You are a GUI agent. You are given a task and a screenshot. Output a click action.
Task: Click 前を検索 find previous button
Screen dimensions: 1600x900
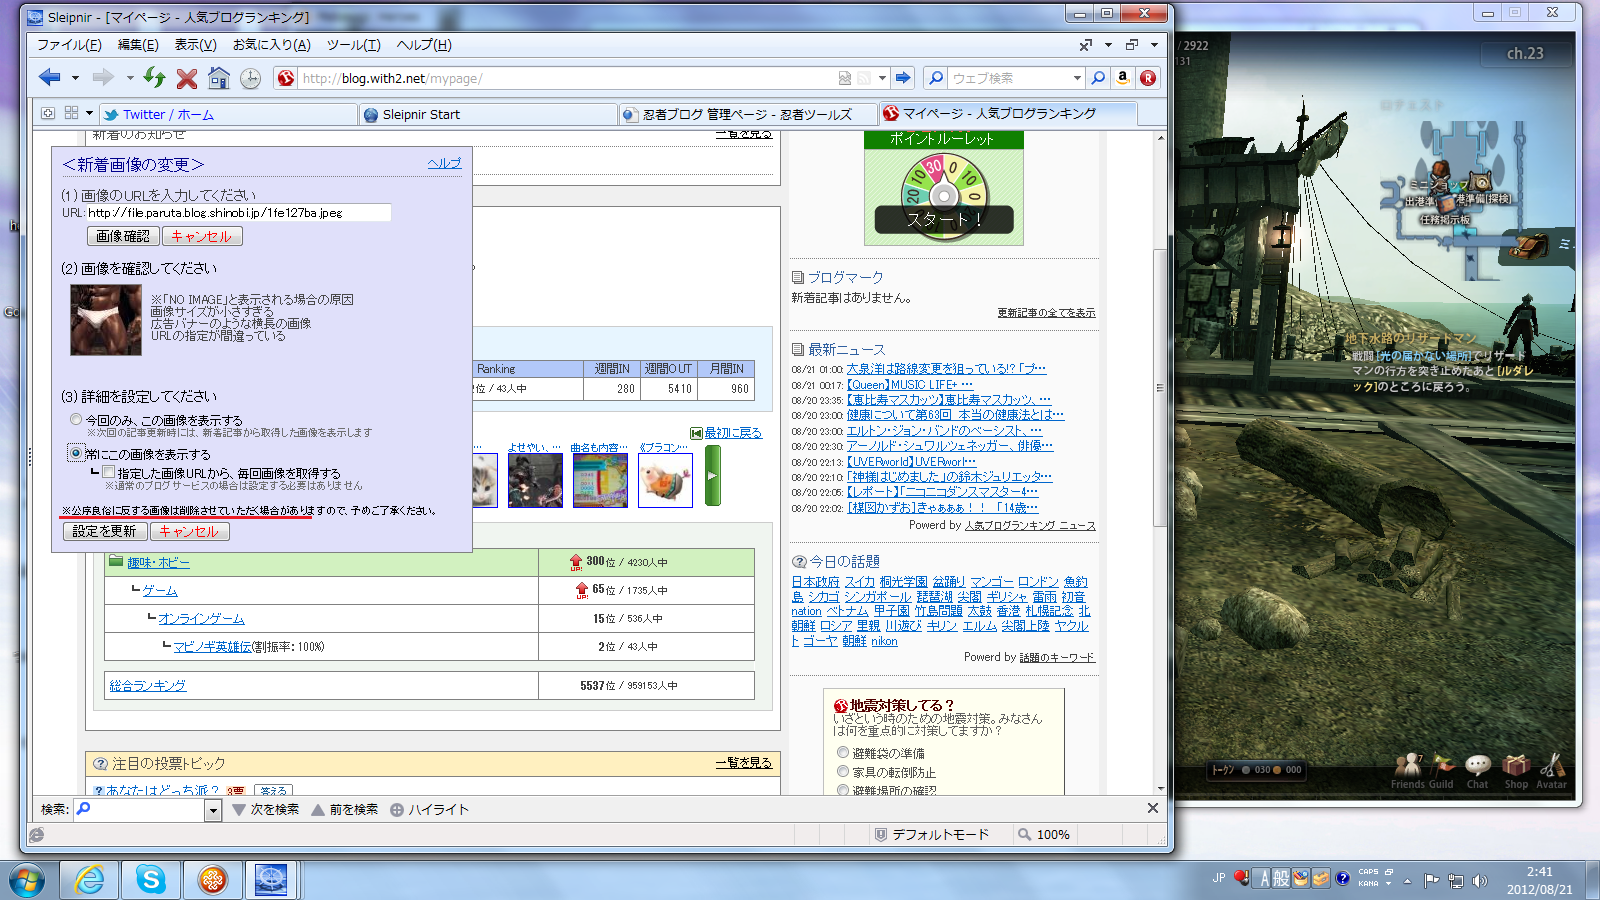click(x=345, y=809)
